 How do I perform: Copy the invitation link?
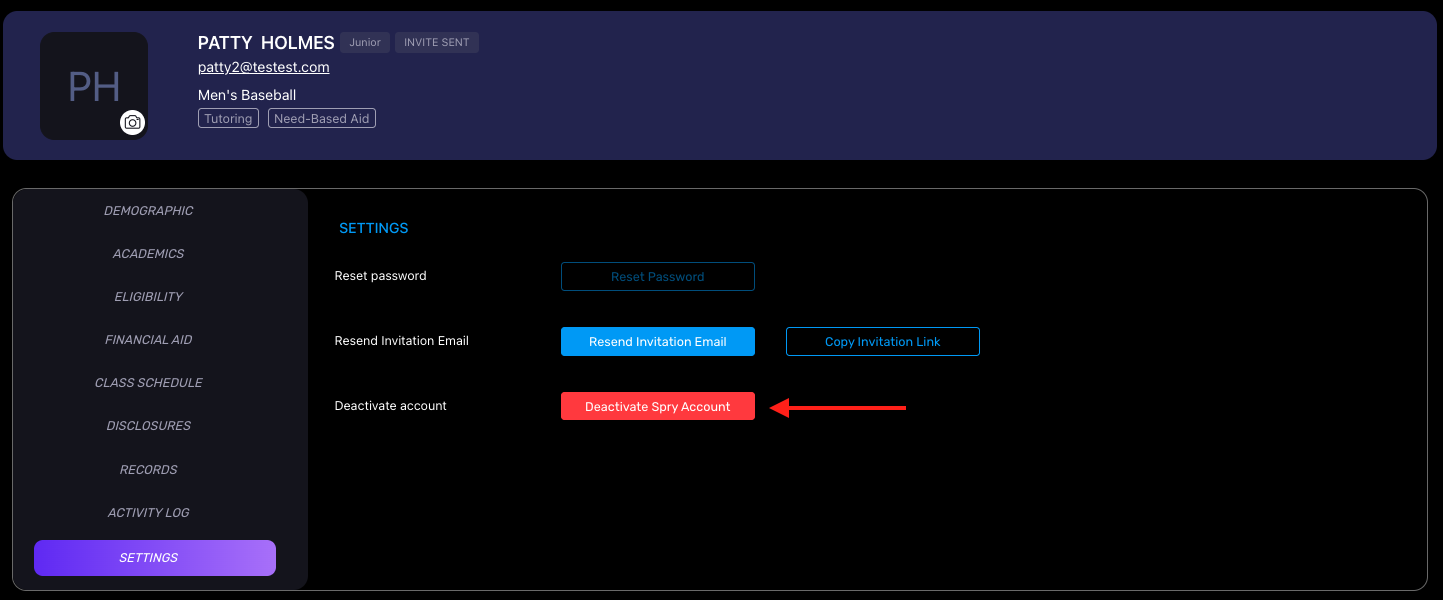tap(883, 342)
